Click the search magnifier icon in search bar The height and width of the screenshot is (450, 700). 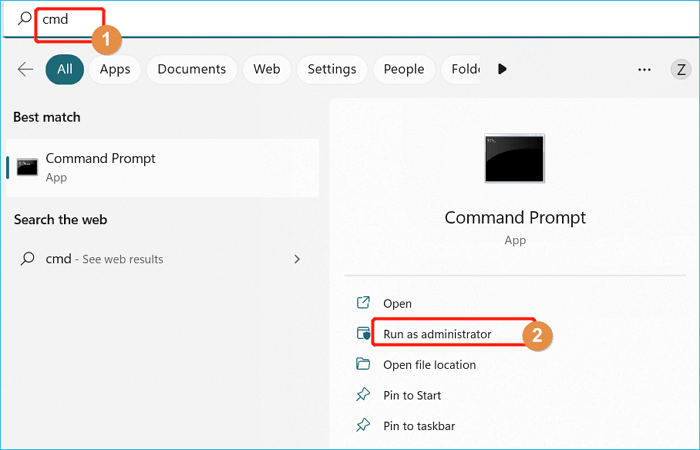coord(25,20)
